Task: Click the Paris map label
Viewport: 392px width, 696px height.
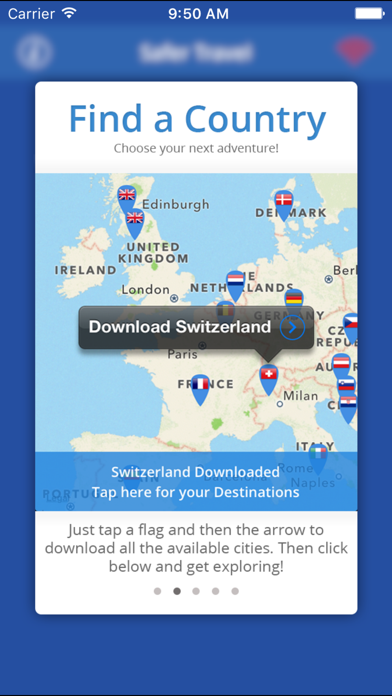Action: pyautogui.click(x=182, y=355)
